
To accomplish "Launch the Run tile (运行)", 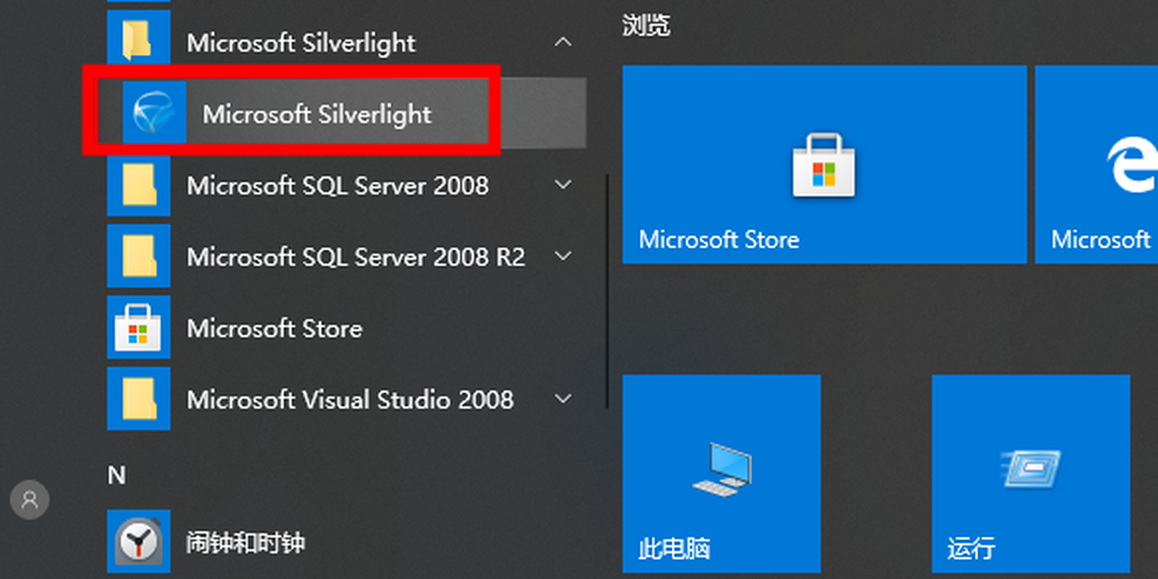I will tap(1030, 474).
